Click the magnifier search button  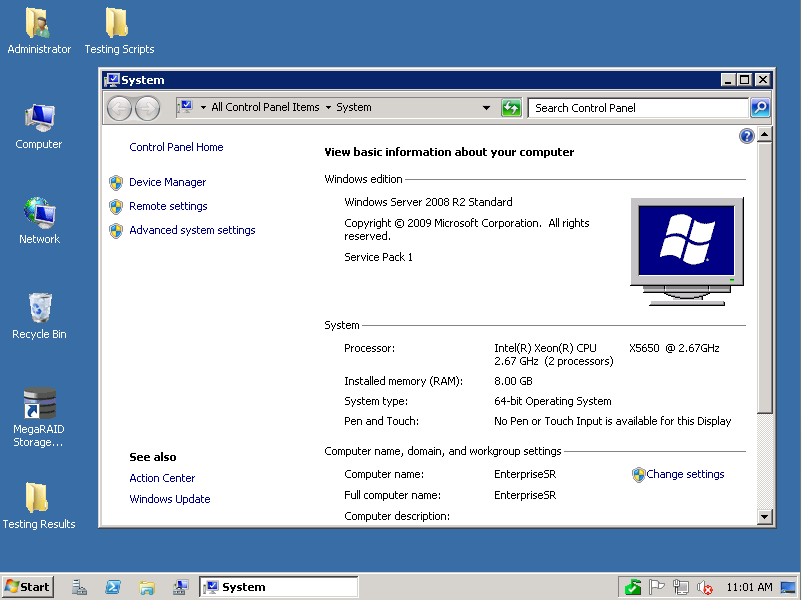(x=760, y=108)
